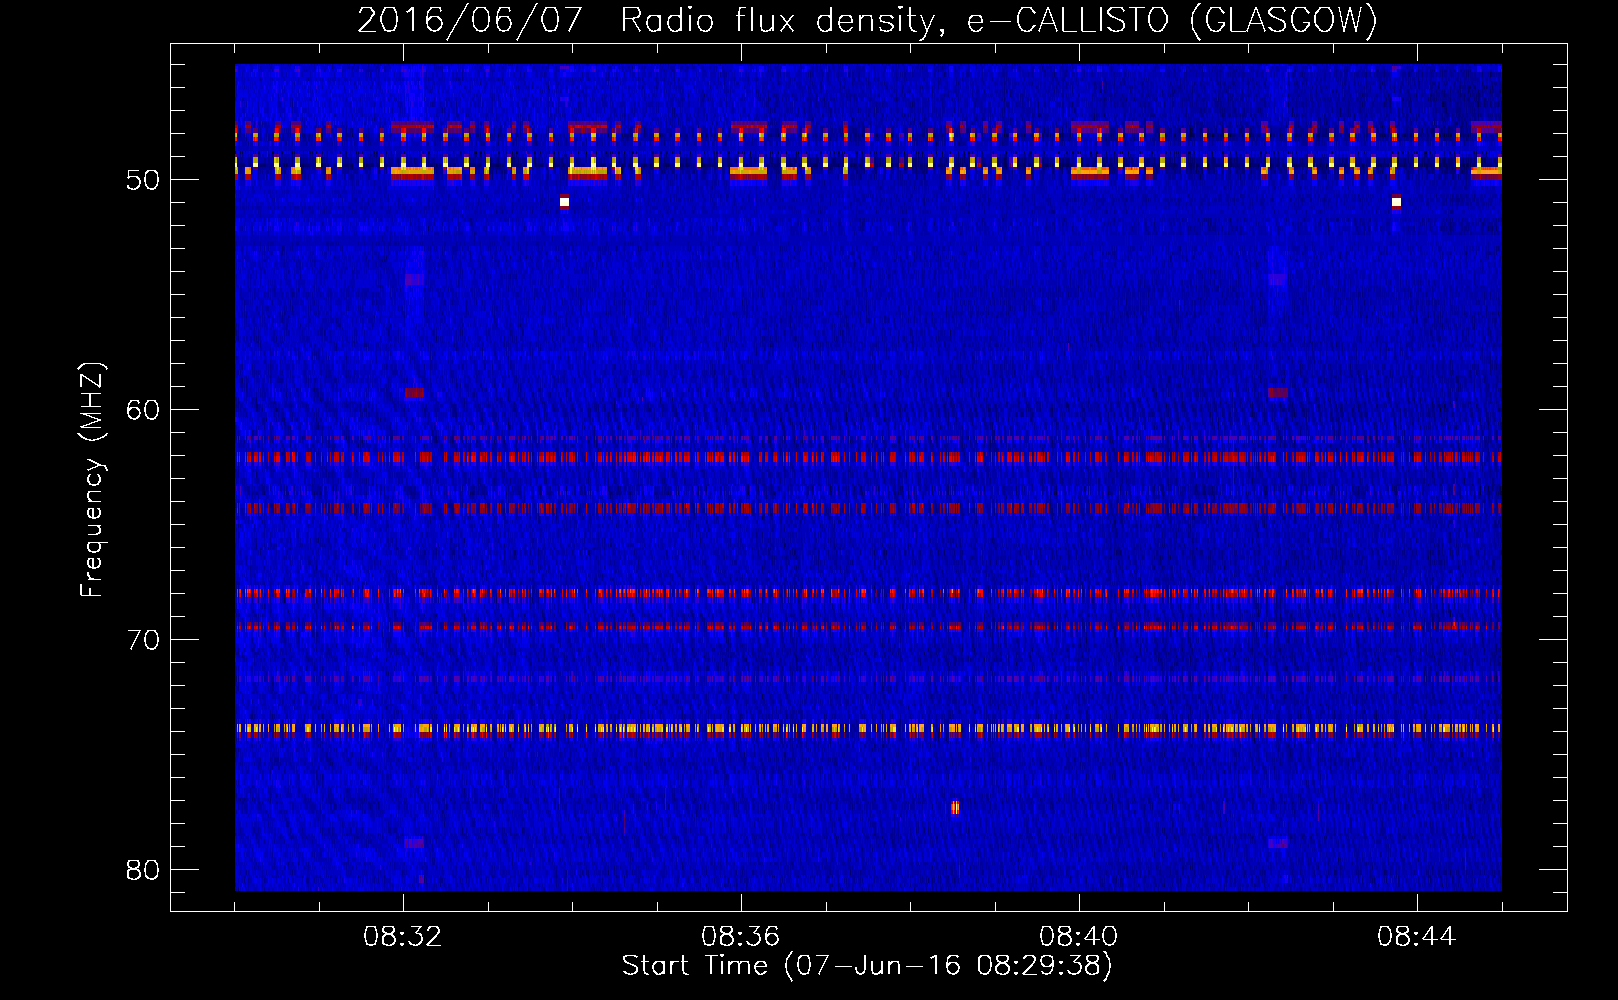Click the 08:36 time tick label
Image resolution: width=1618 pixels, height=1000 pixels.
740,937
